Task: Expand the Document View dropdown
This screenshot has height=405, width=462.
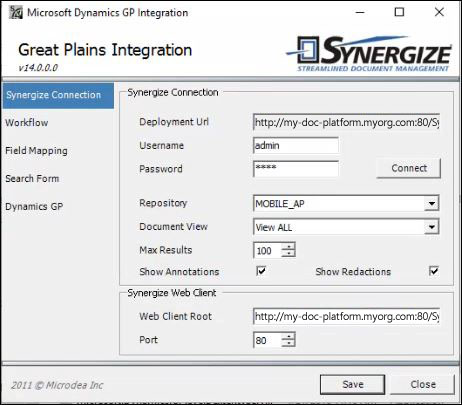Action: [x=432, y=227]
